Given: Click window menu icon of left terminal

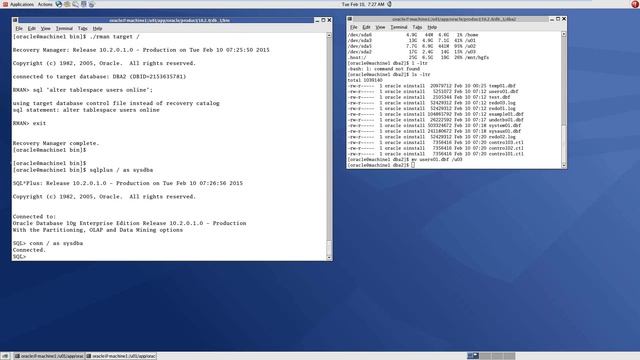Looking at the screenshot, I should (x=15, y=20).
